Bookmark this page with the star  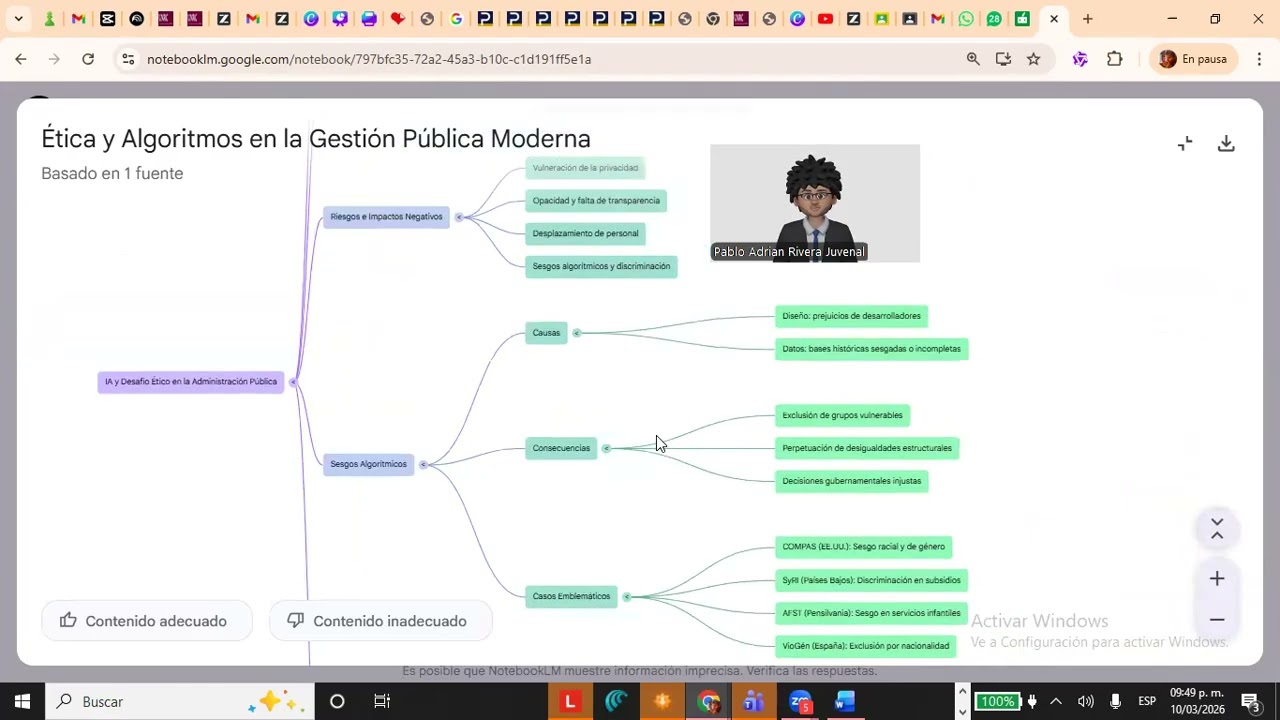(1034, 59)
